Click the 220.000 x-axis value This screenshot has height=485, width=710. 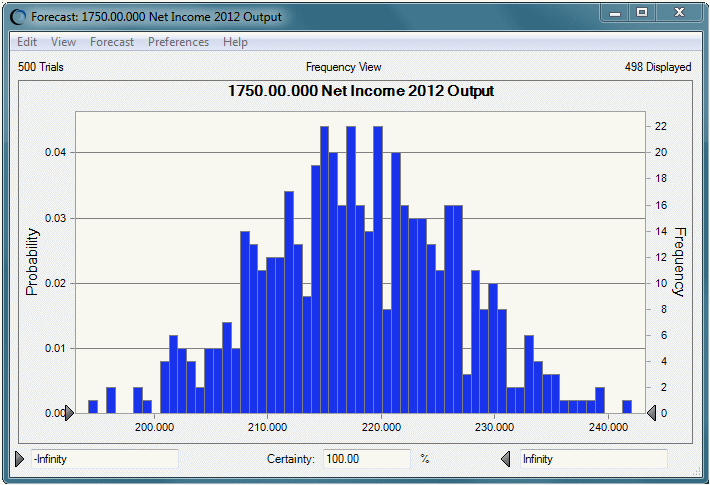[x=381, y=427]
